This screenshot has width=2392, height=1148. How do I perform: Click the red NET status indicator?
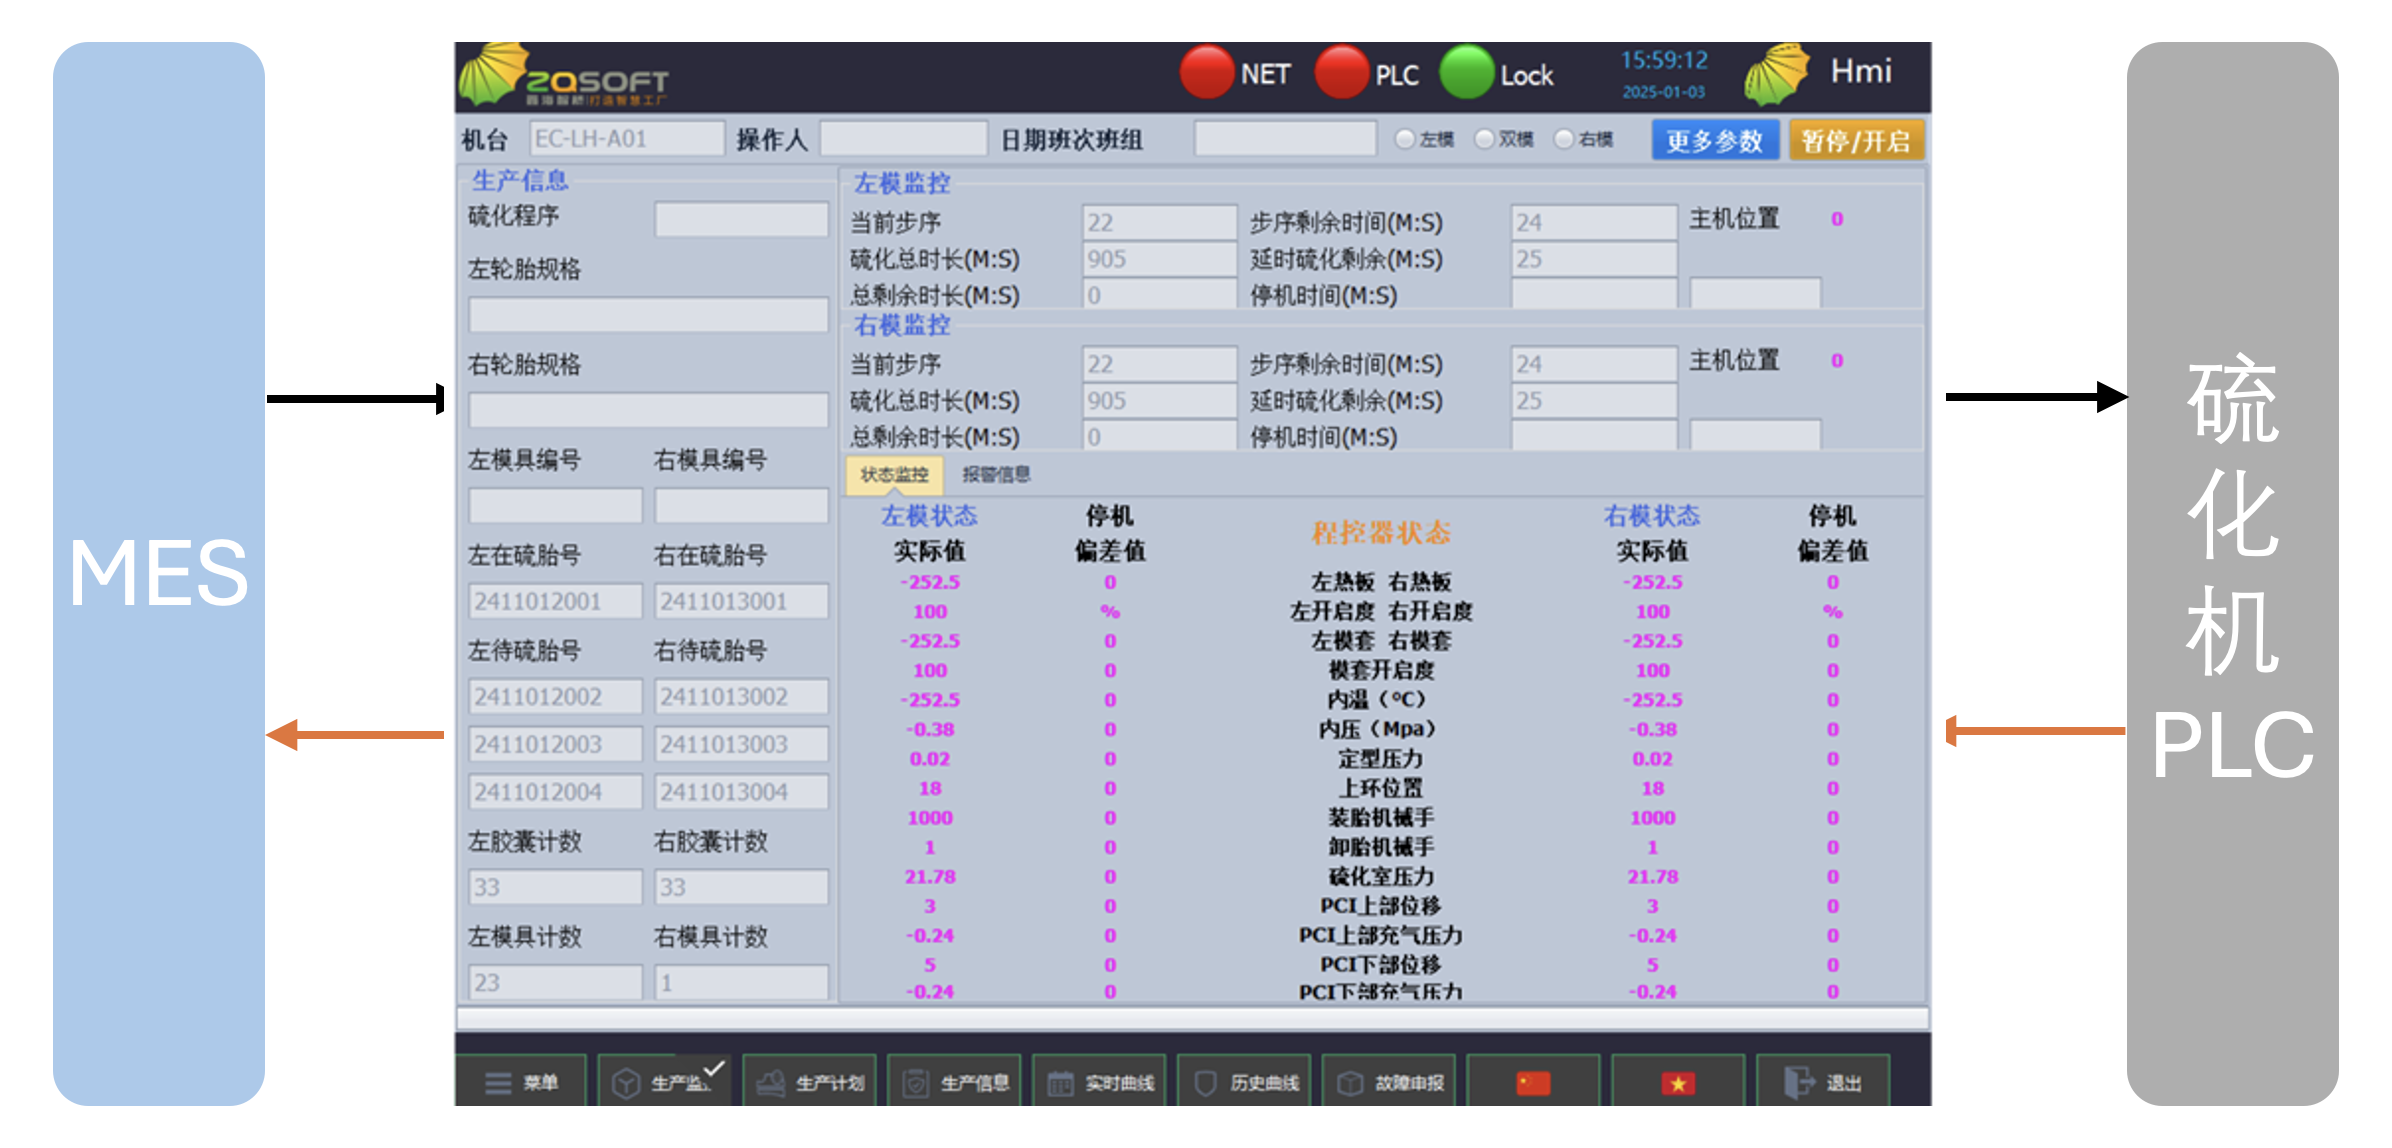tap(1207, 73)
